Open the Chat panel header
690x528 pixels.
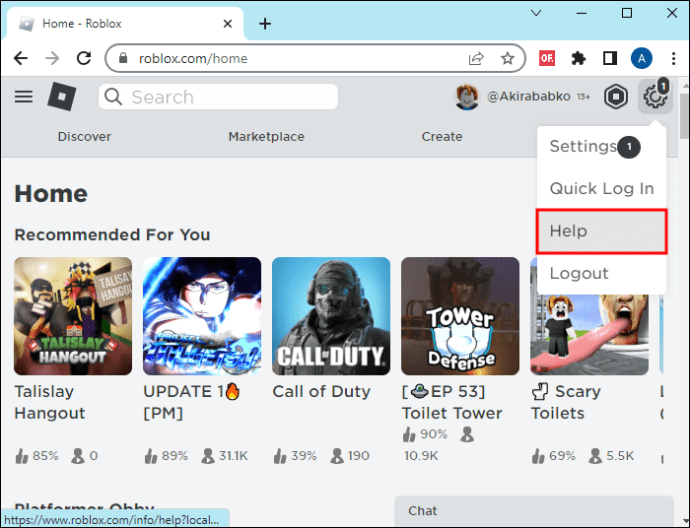click(534, 511)
